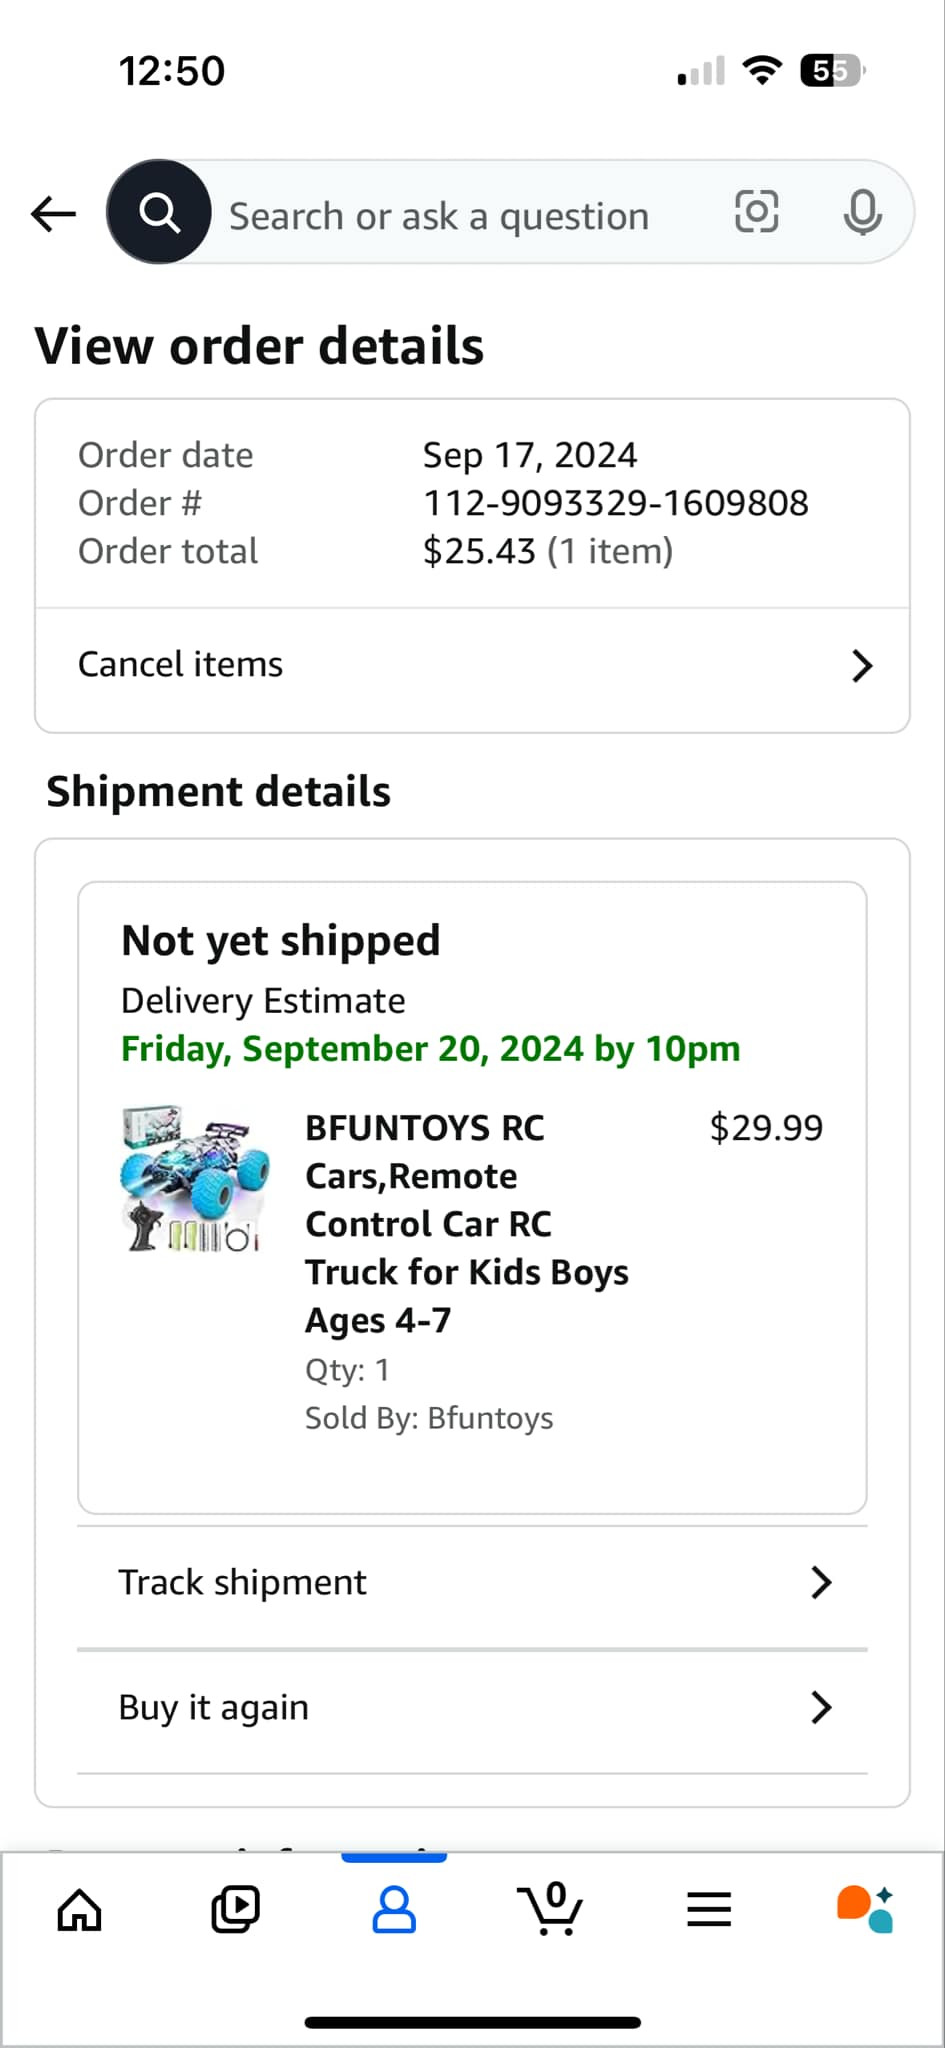Open the RC car product thumbnail
This screenshot has width=945, height=2048.
tap(195, 1180)
